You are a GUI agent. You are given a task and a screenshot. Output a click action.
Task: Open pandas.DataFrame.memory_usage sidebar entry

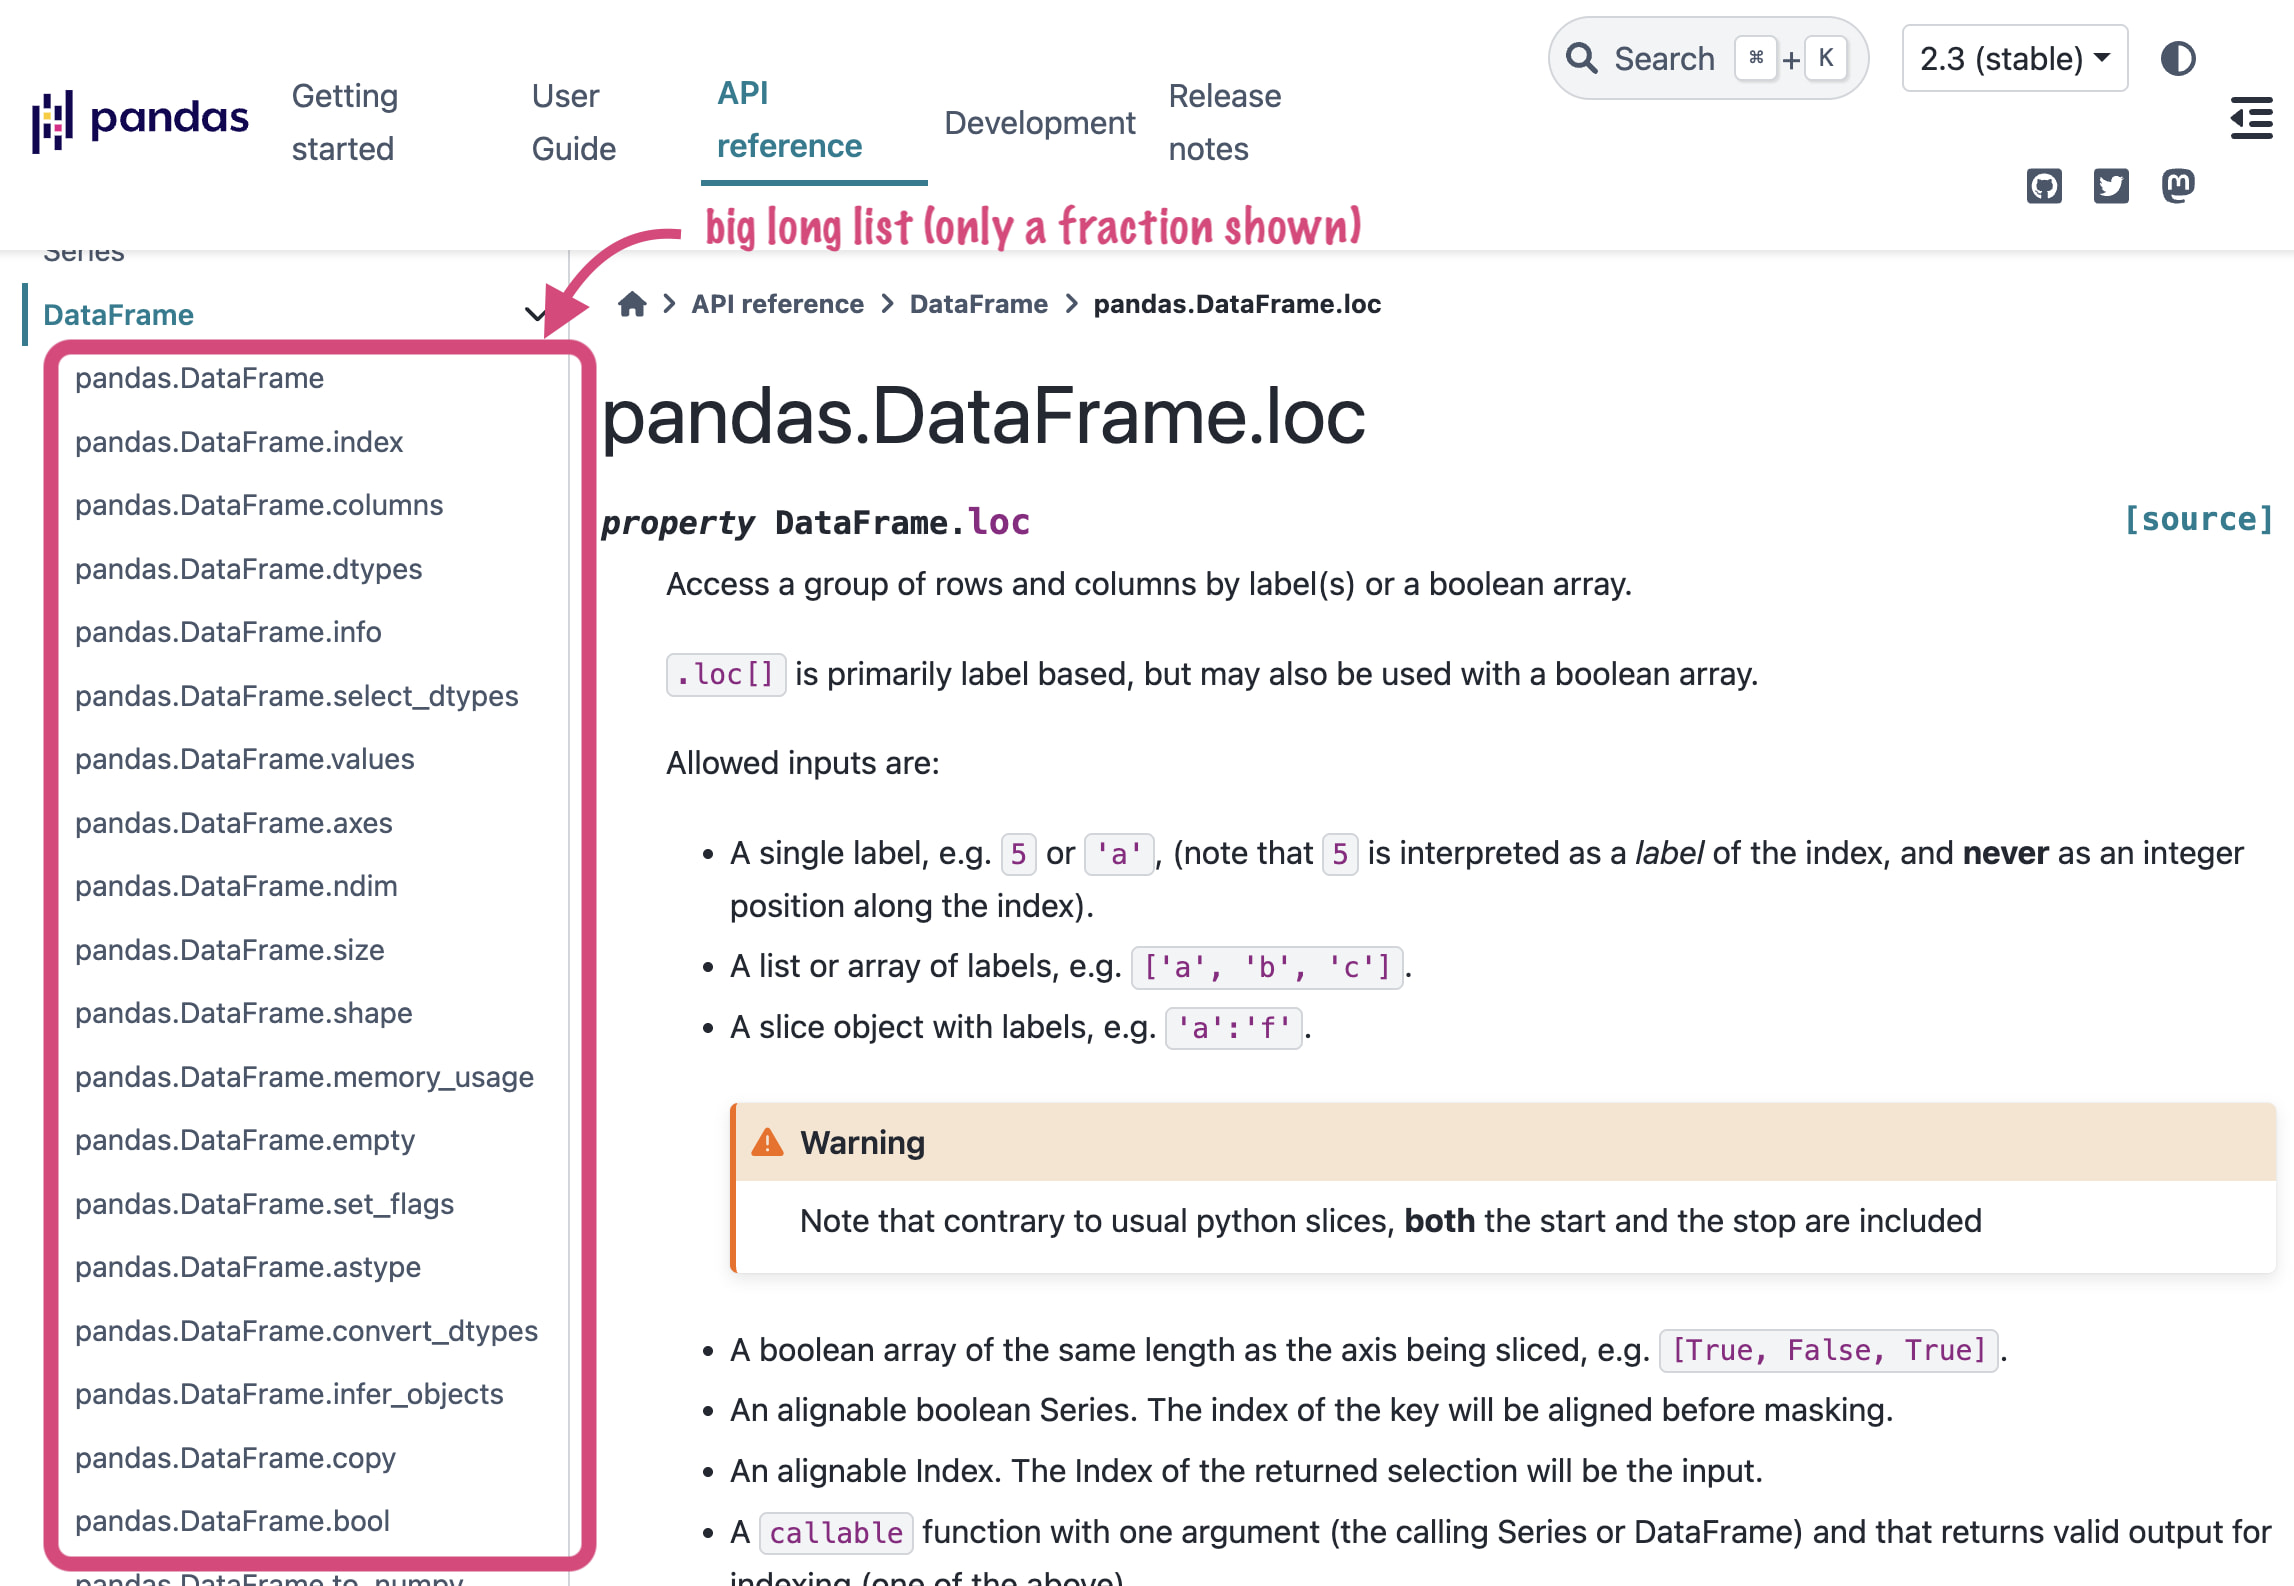304,1077
